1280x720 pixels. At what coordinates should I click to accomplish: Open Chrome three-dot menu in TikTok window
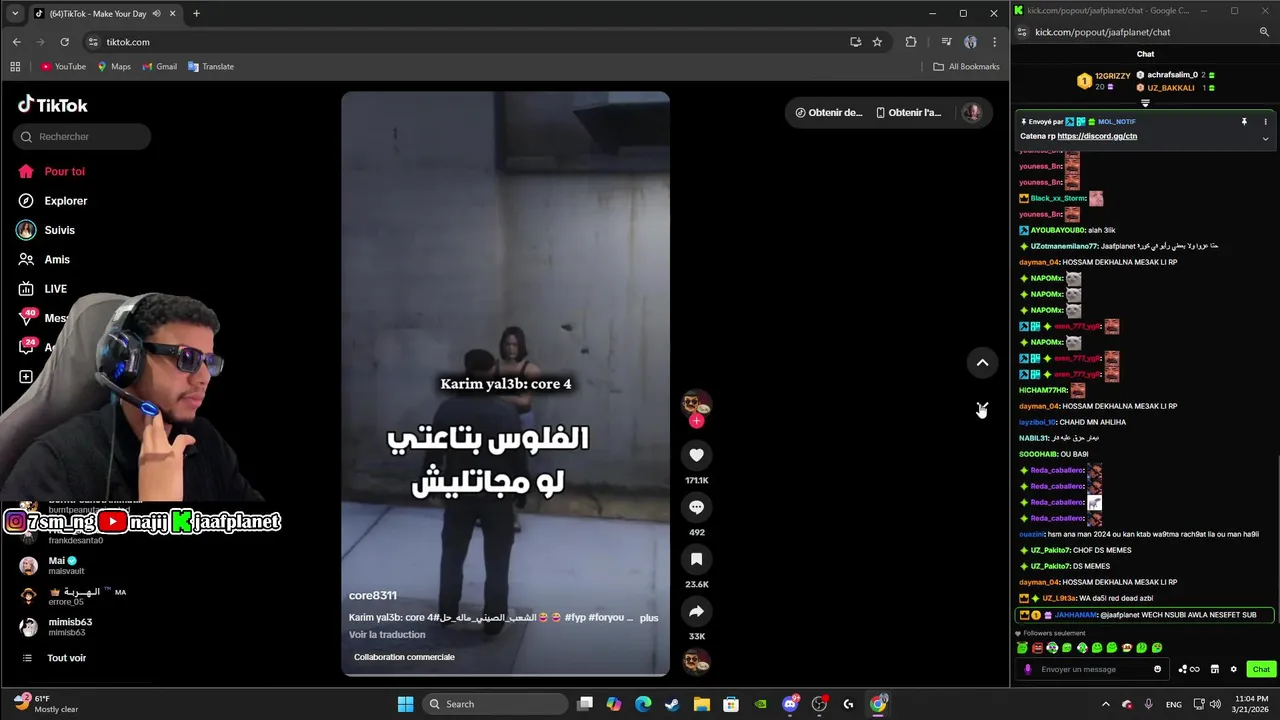pos(994,42)
